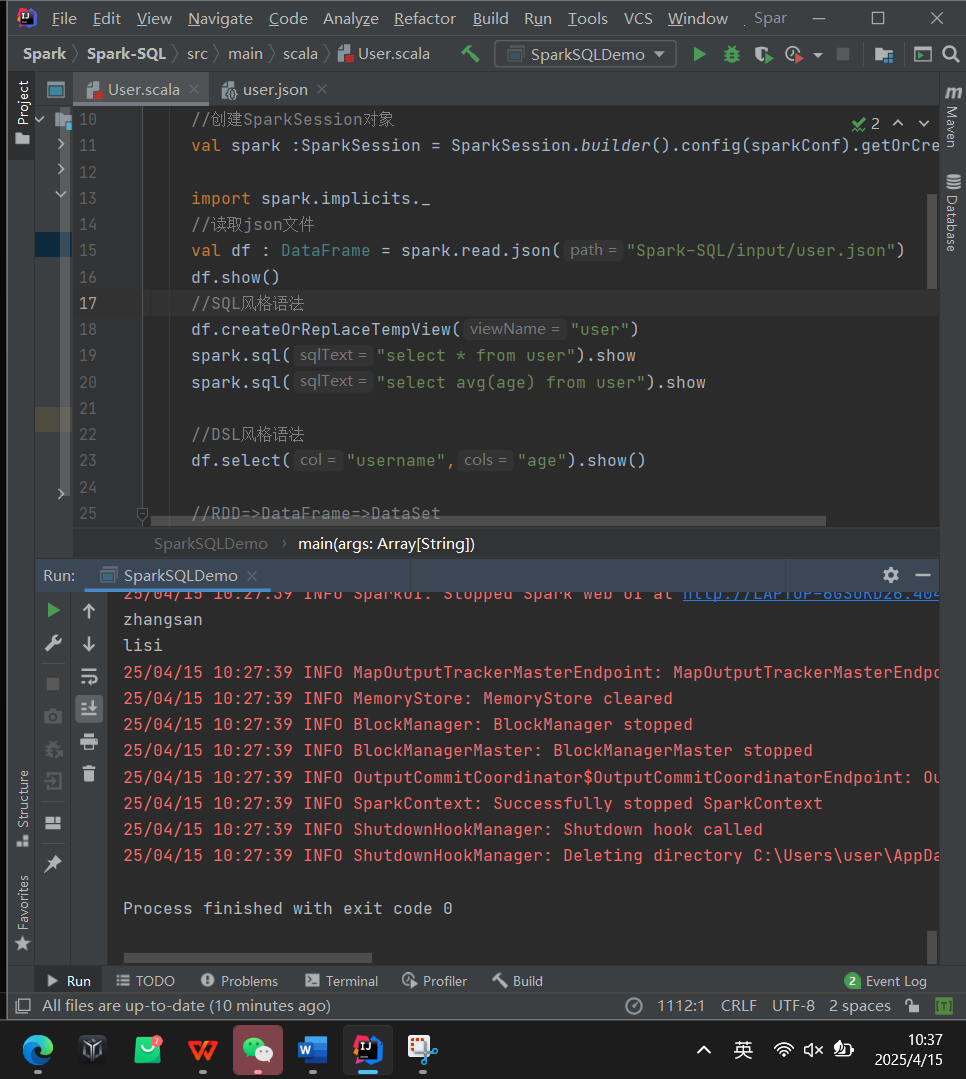Open Word from the taskbar
Image resolution: width=966 pixels, height=1079 pixels.
pyautogui.click(x=312, y=1049)
